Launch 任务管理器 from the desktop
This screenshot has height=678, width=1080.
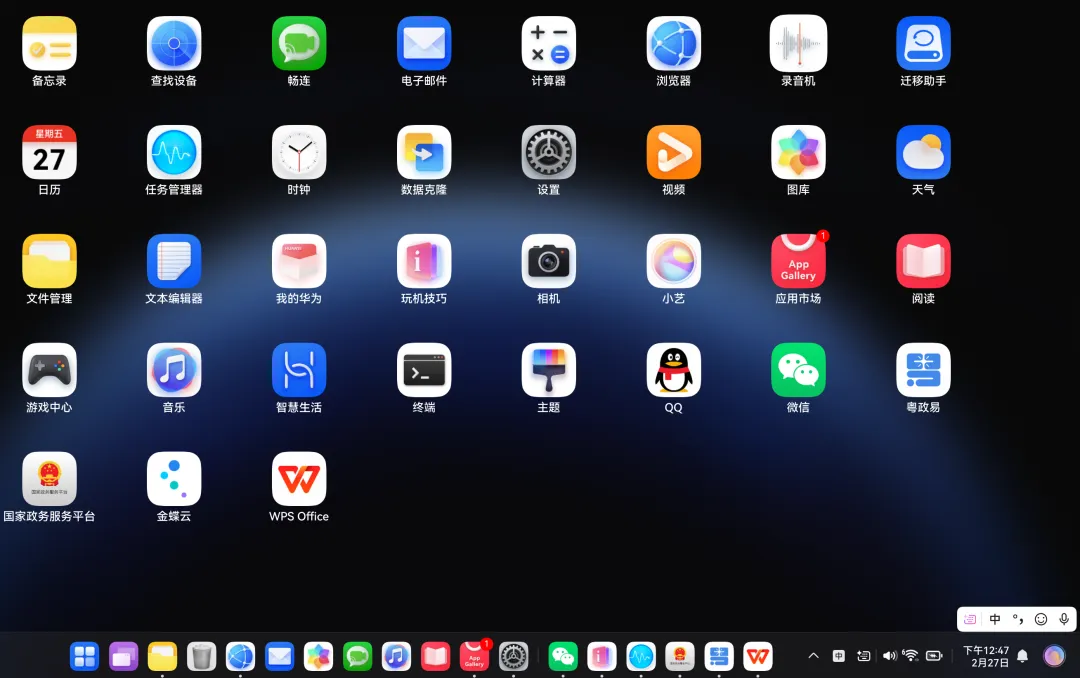tap(174, 152)
